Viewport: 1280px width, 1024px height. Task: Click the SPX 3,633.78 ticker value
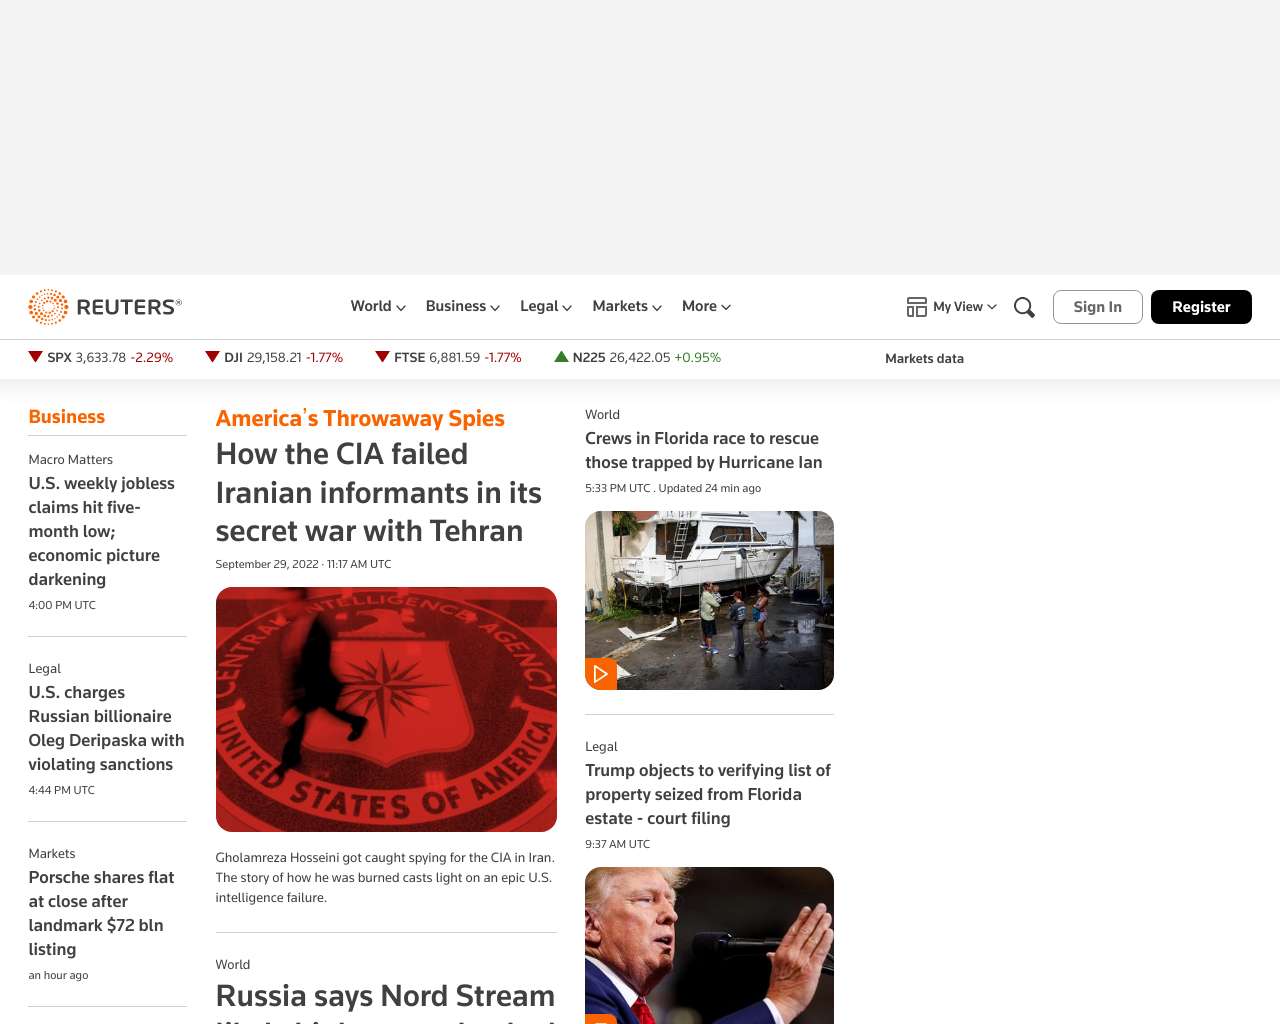pyautogui.click(x=101, y=357)
